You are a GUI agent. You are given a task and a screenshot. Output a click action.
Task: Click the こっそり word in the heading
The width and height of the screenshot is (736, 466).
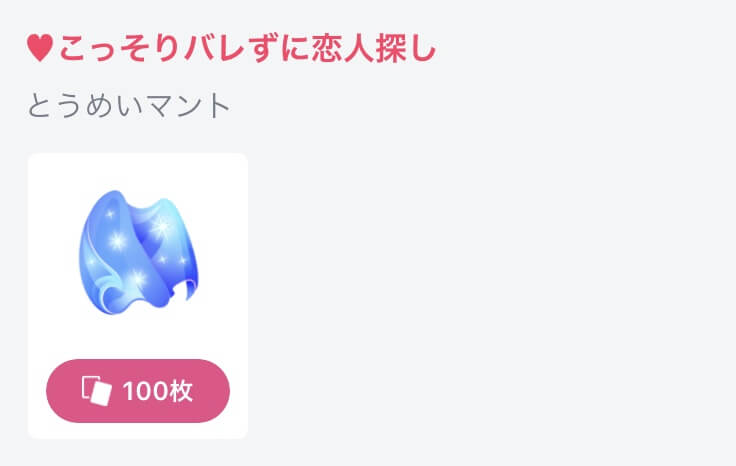tap(120, 48)
